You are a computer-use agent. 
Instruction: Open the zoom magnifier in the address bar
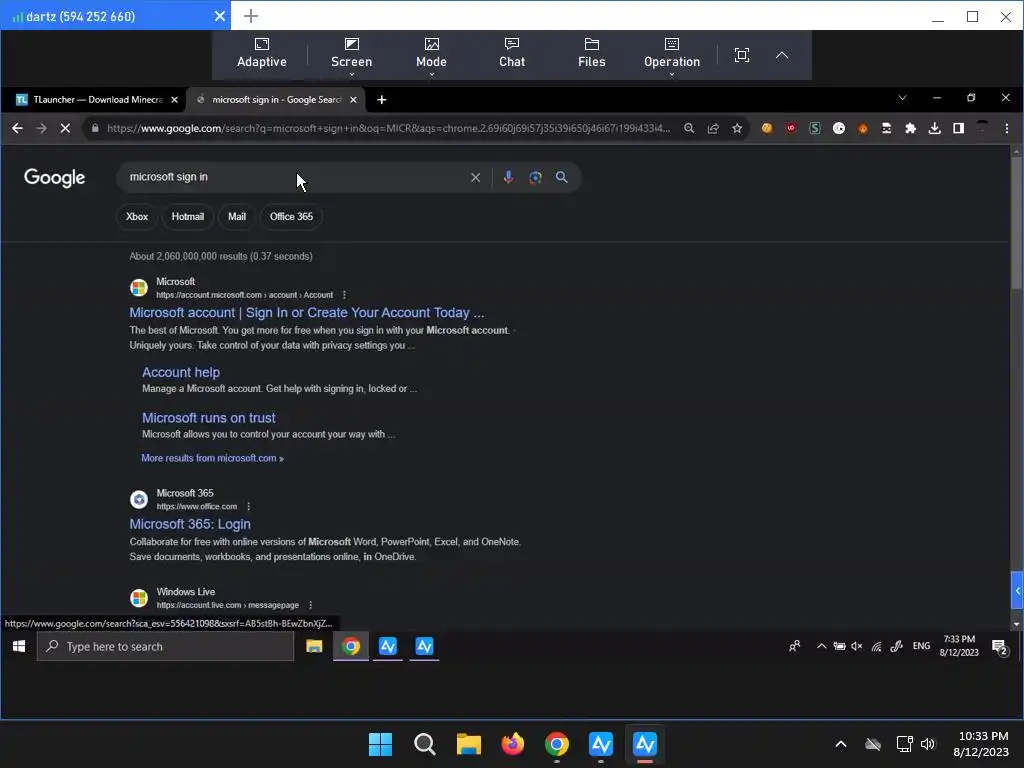689,129
